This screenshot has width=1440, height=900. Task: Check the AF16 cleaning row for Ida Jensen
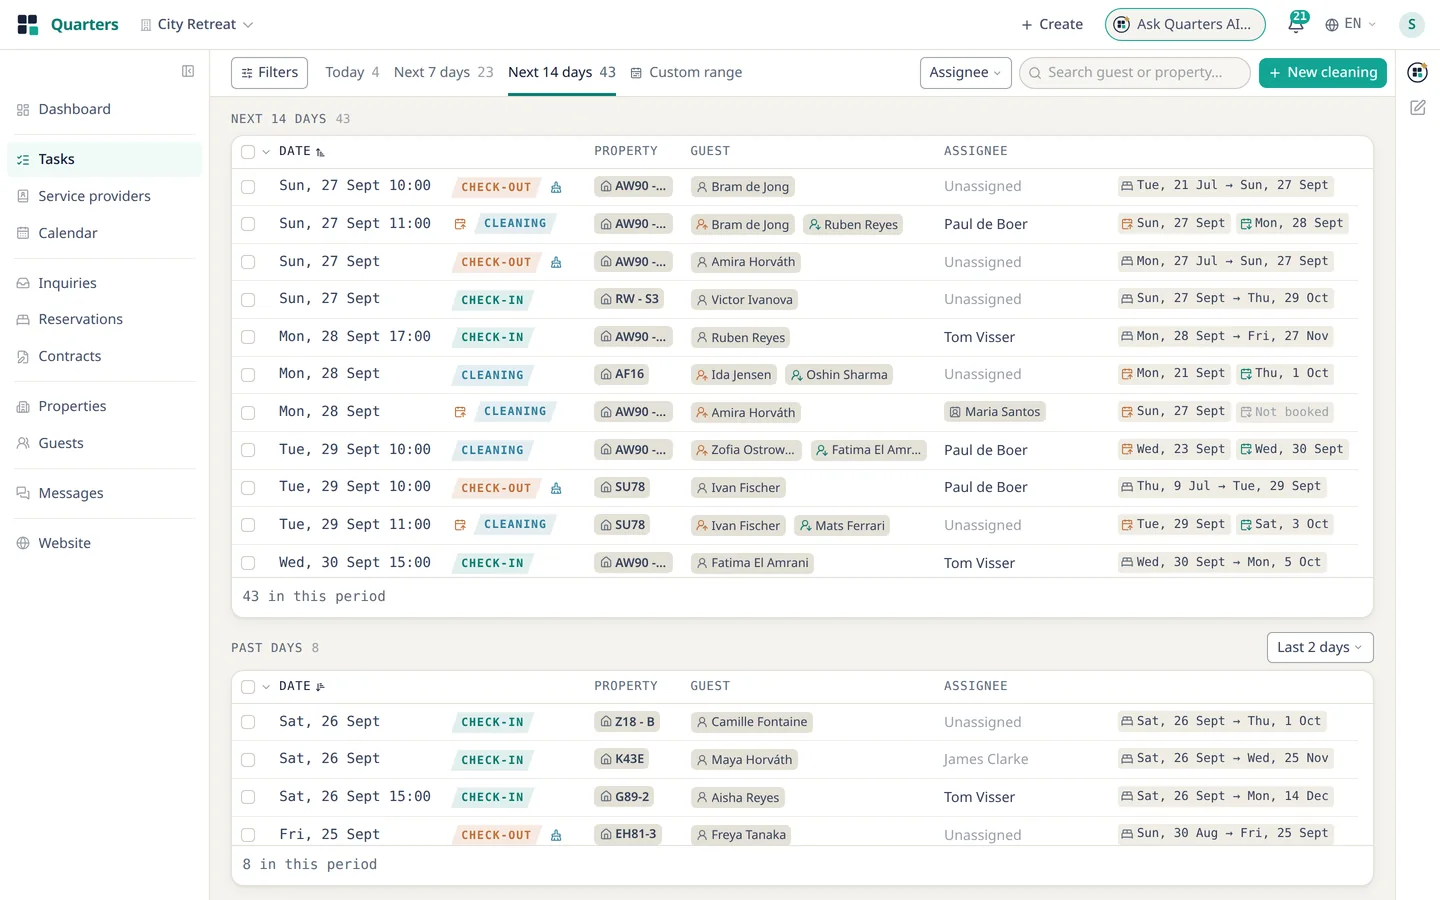248,375
